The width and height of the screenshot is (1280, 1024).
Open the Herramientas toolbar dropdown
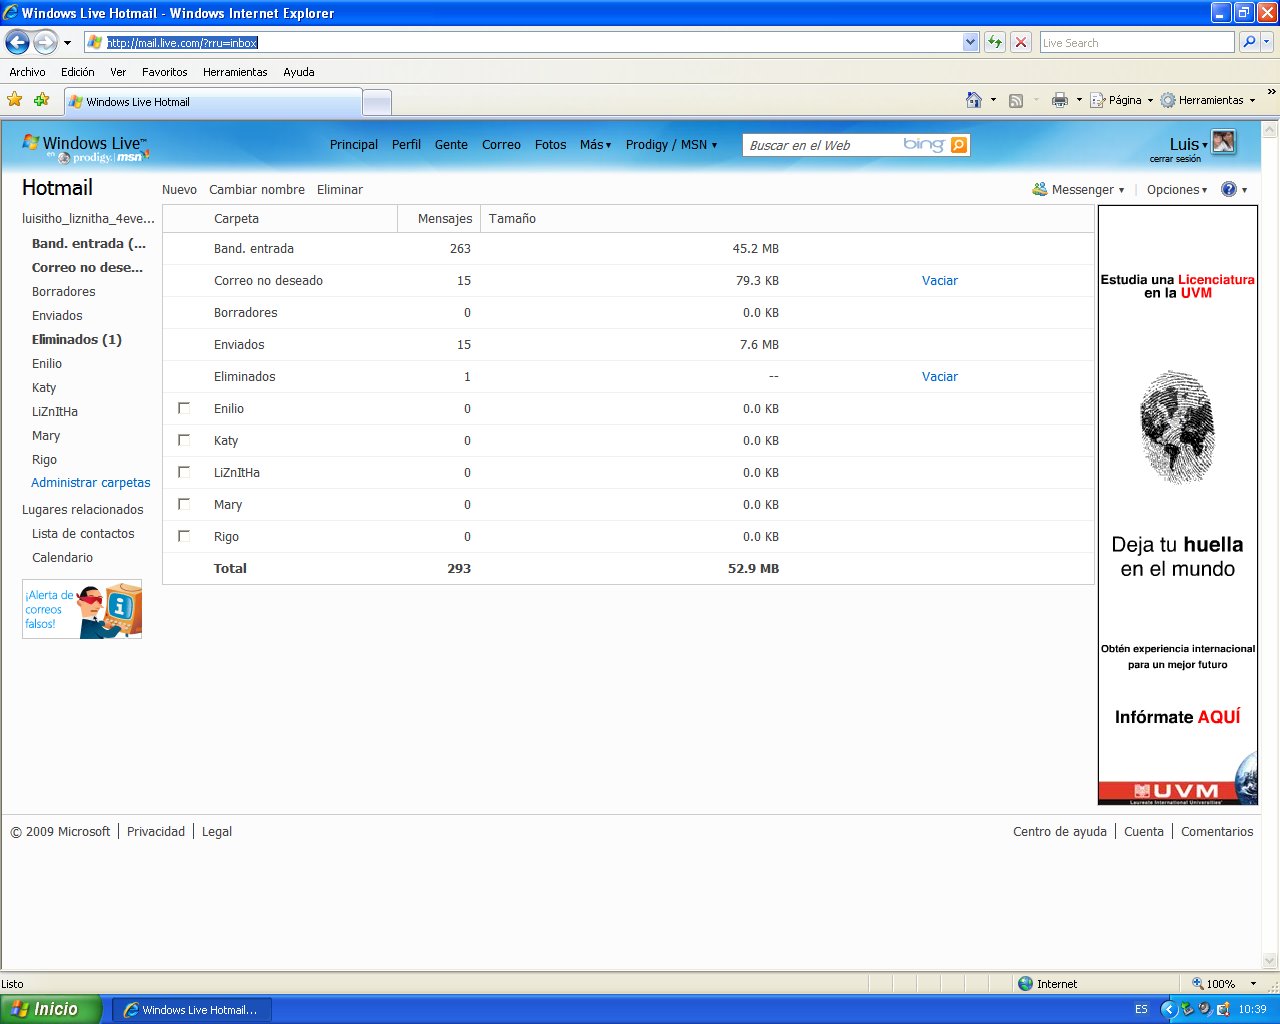coord(1207,100)
